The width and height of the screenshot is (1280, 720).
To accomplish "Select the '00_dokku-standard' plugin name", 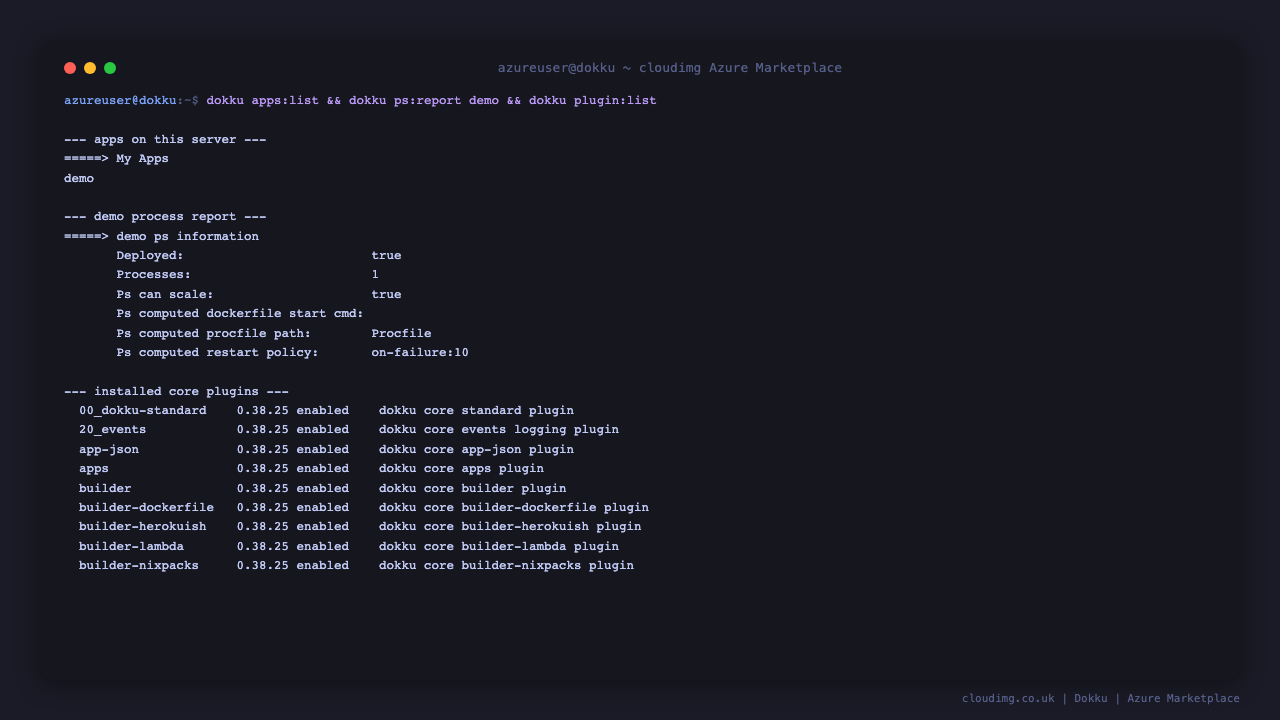I will coord(143,411).
